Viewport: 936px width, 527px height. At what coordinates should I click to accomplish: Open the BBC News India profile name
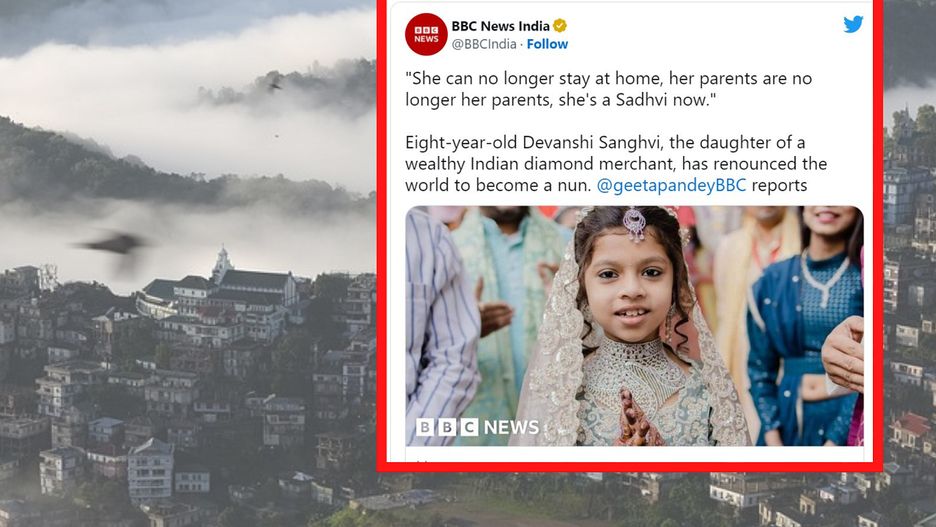click(x=500, y=26)
